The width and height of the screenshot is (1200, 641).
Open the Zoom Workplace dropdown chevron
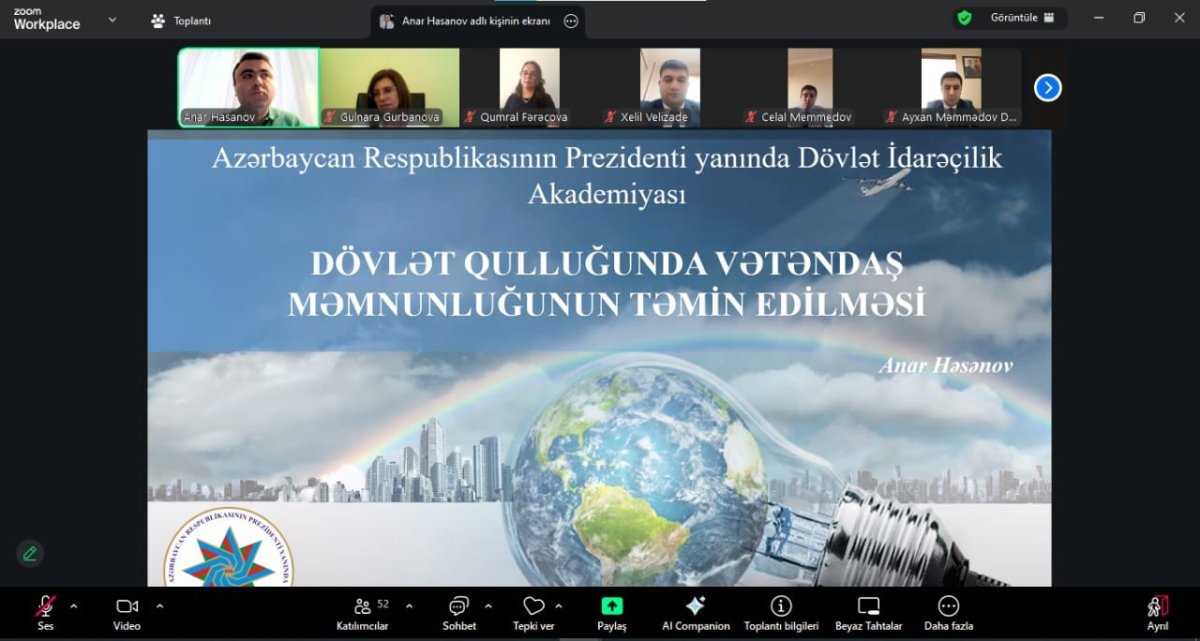pos(112,19)
